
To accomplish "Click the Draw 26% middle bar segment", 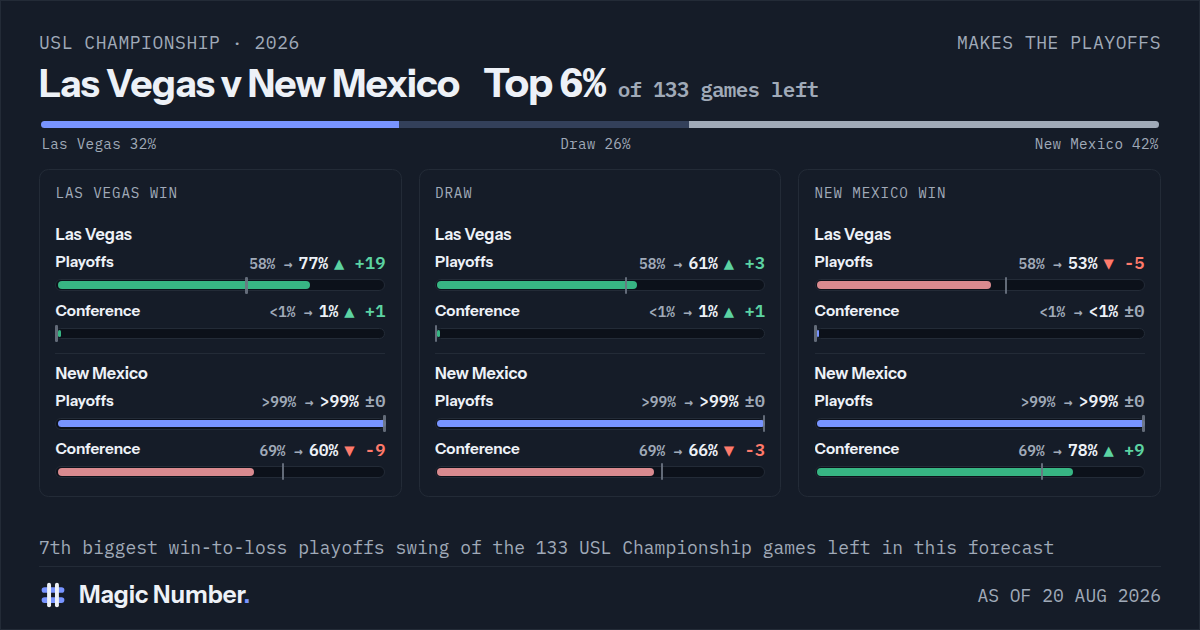I will pos(544,125).
